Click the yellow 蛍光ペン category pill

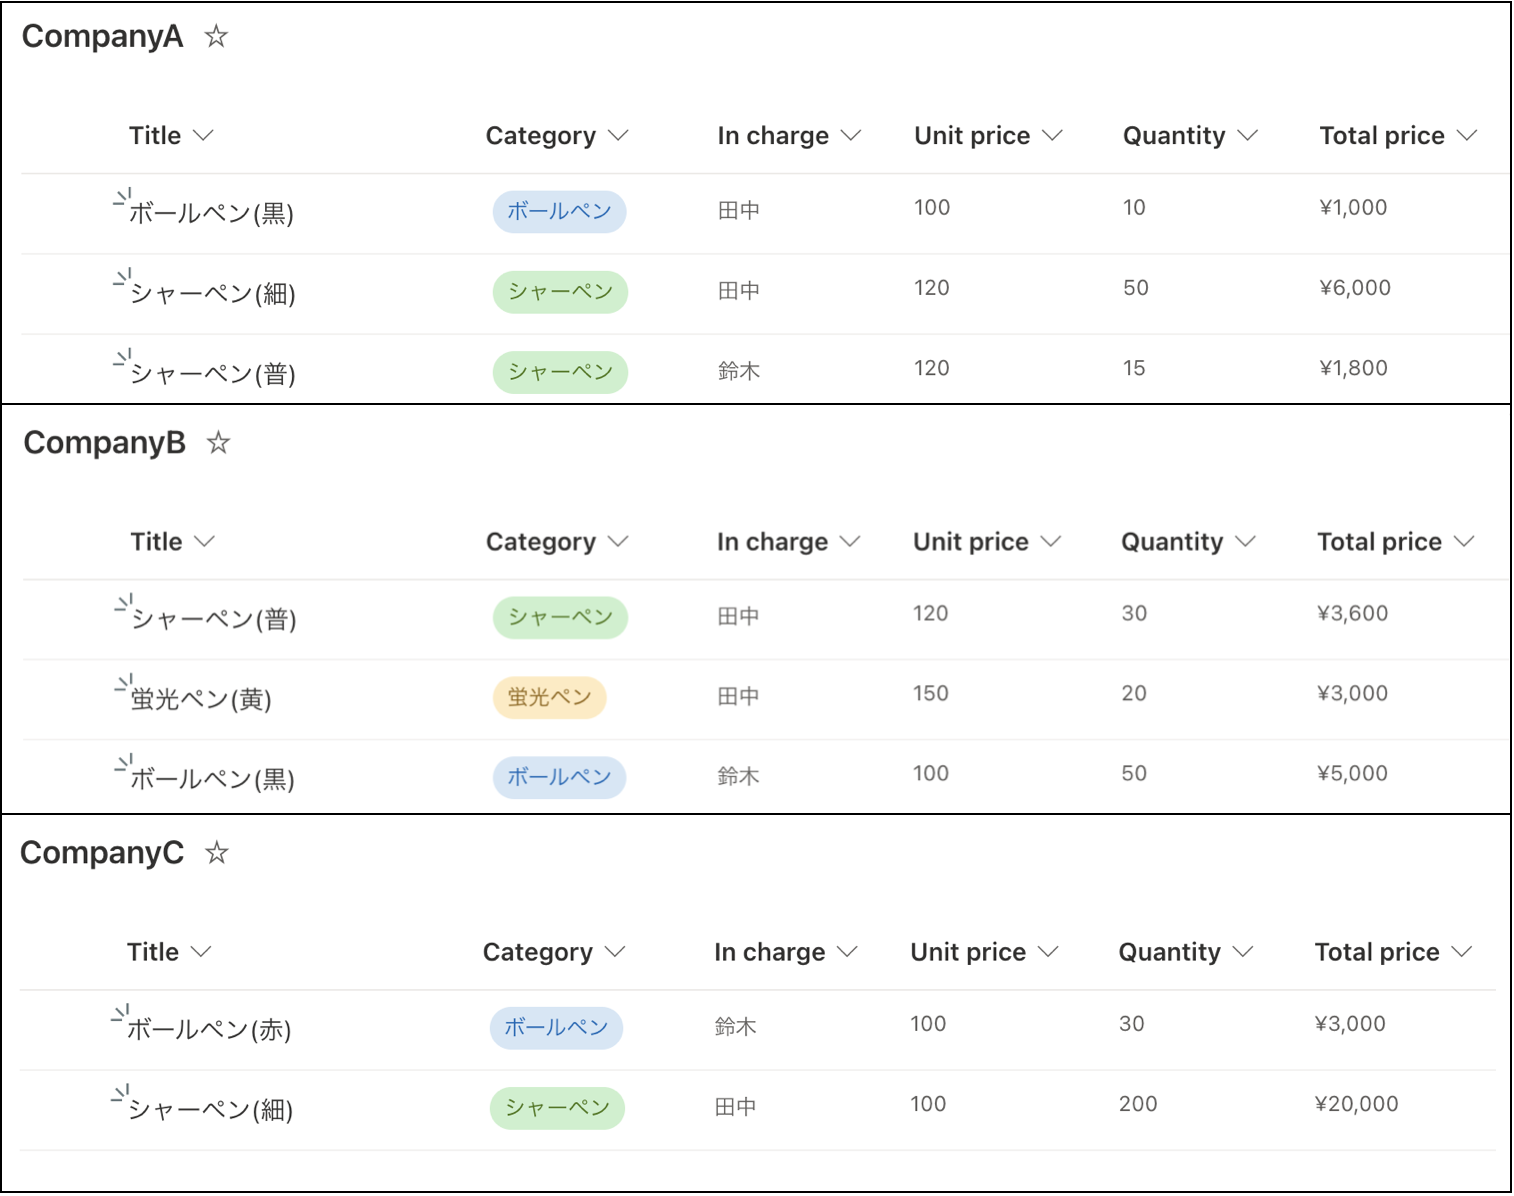tap(549, 697)
